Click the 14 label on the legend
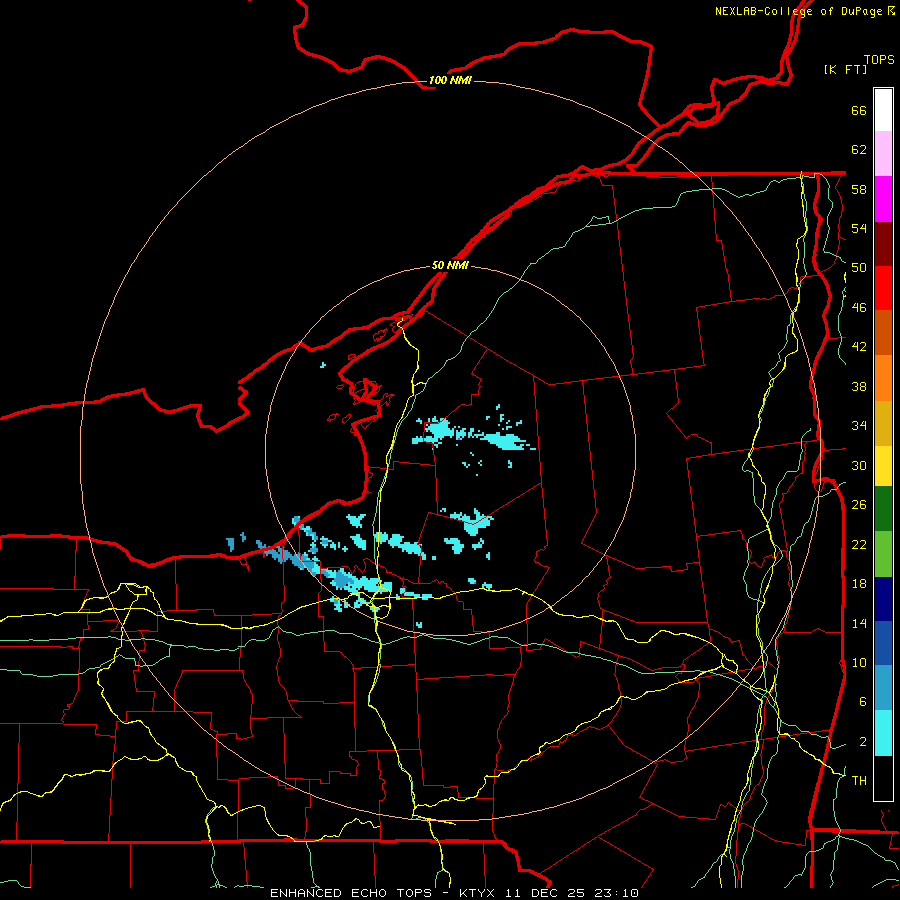Image resolution: width=900 pixels, height=900 pixels. pos(859,623)
